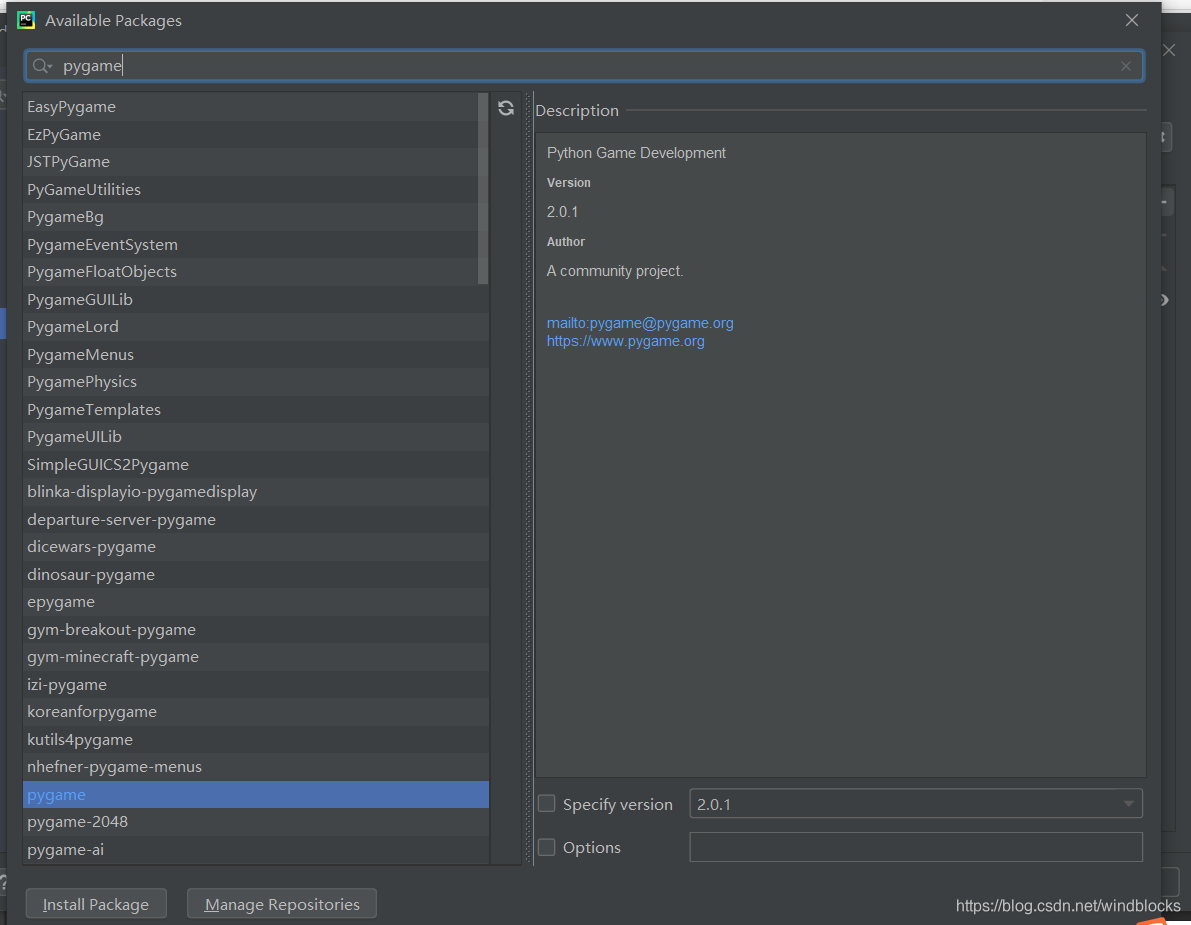Viewport: 1191px width, 925px height.
Task: Close the Available Packages dialog
Action: click(1132, 21)
